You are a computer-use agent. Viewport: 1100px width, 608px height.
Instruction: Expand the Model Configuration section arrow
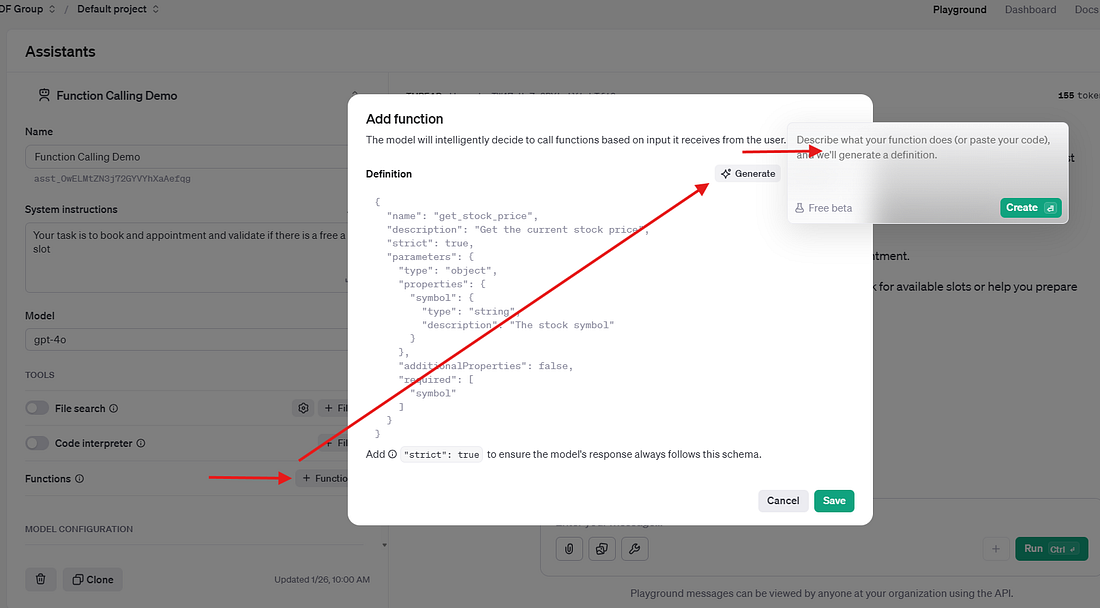[384, 545]
